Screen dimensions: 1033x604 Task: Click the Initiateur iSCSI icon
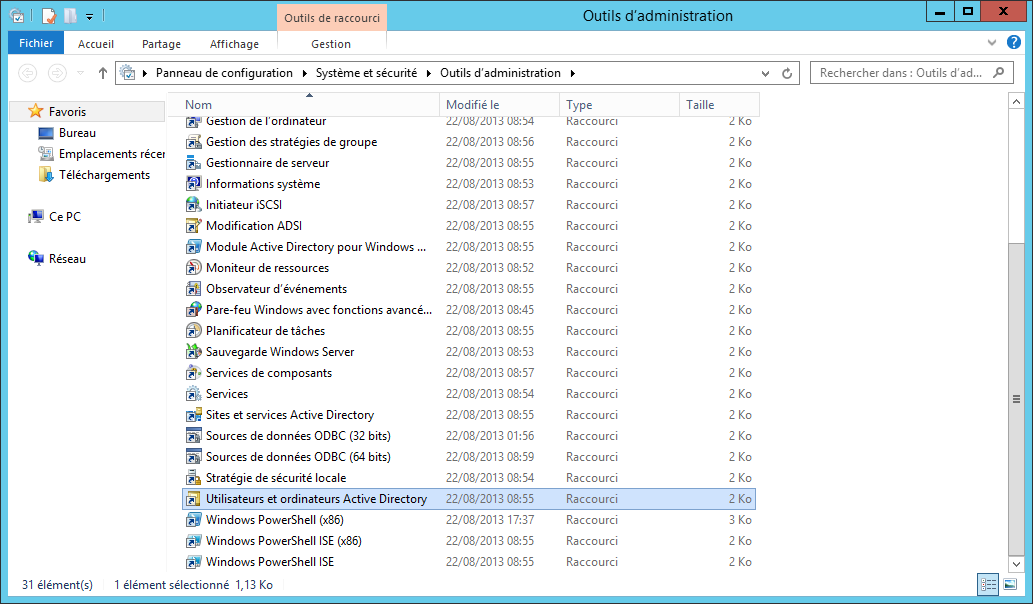[x=193, y=205]
